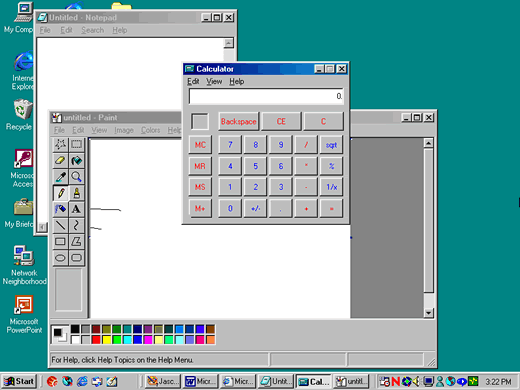
Task: Open Microsoft Access desktop shortcut
Action: tap(22, 168)
